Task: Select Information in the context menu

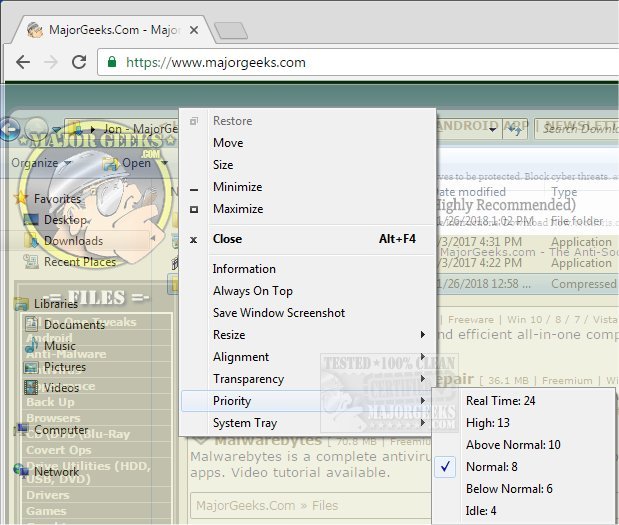Action: tap(308, 269)
